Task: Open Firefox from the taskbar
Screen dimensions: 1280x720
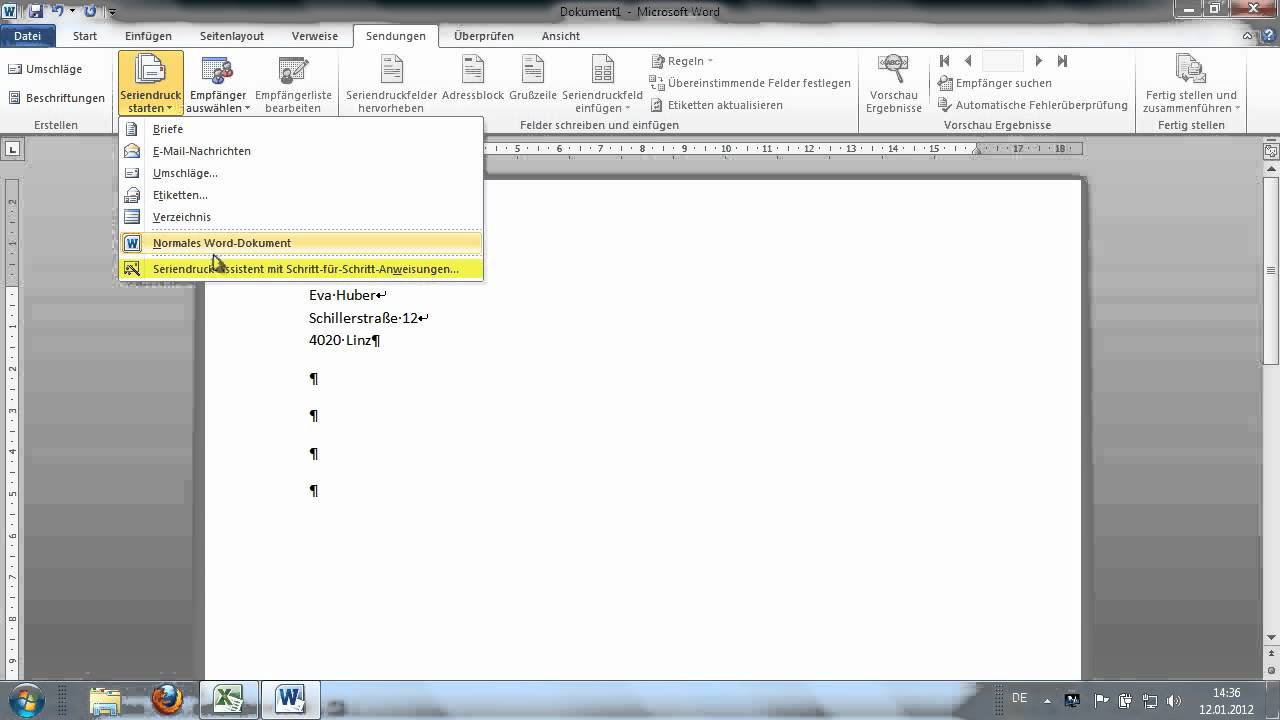Action: click(x=167, y=699)
